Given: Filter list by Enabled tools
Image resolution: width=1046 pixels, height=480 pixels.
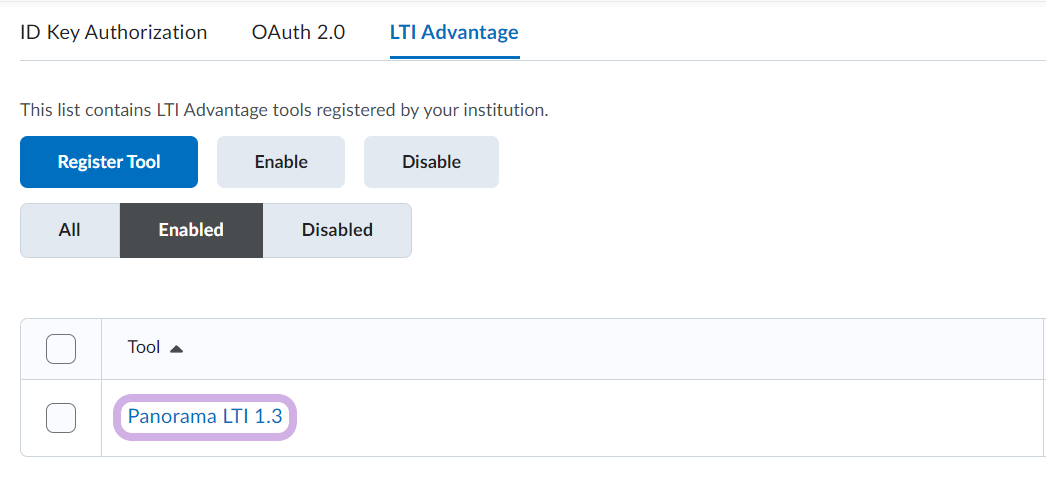Looking at the screenshot, I should 191,230.
